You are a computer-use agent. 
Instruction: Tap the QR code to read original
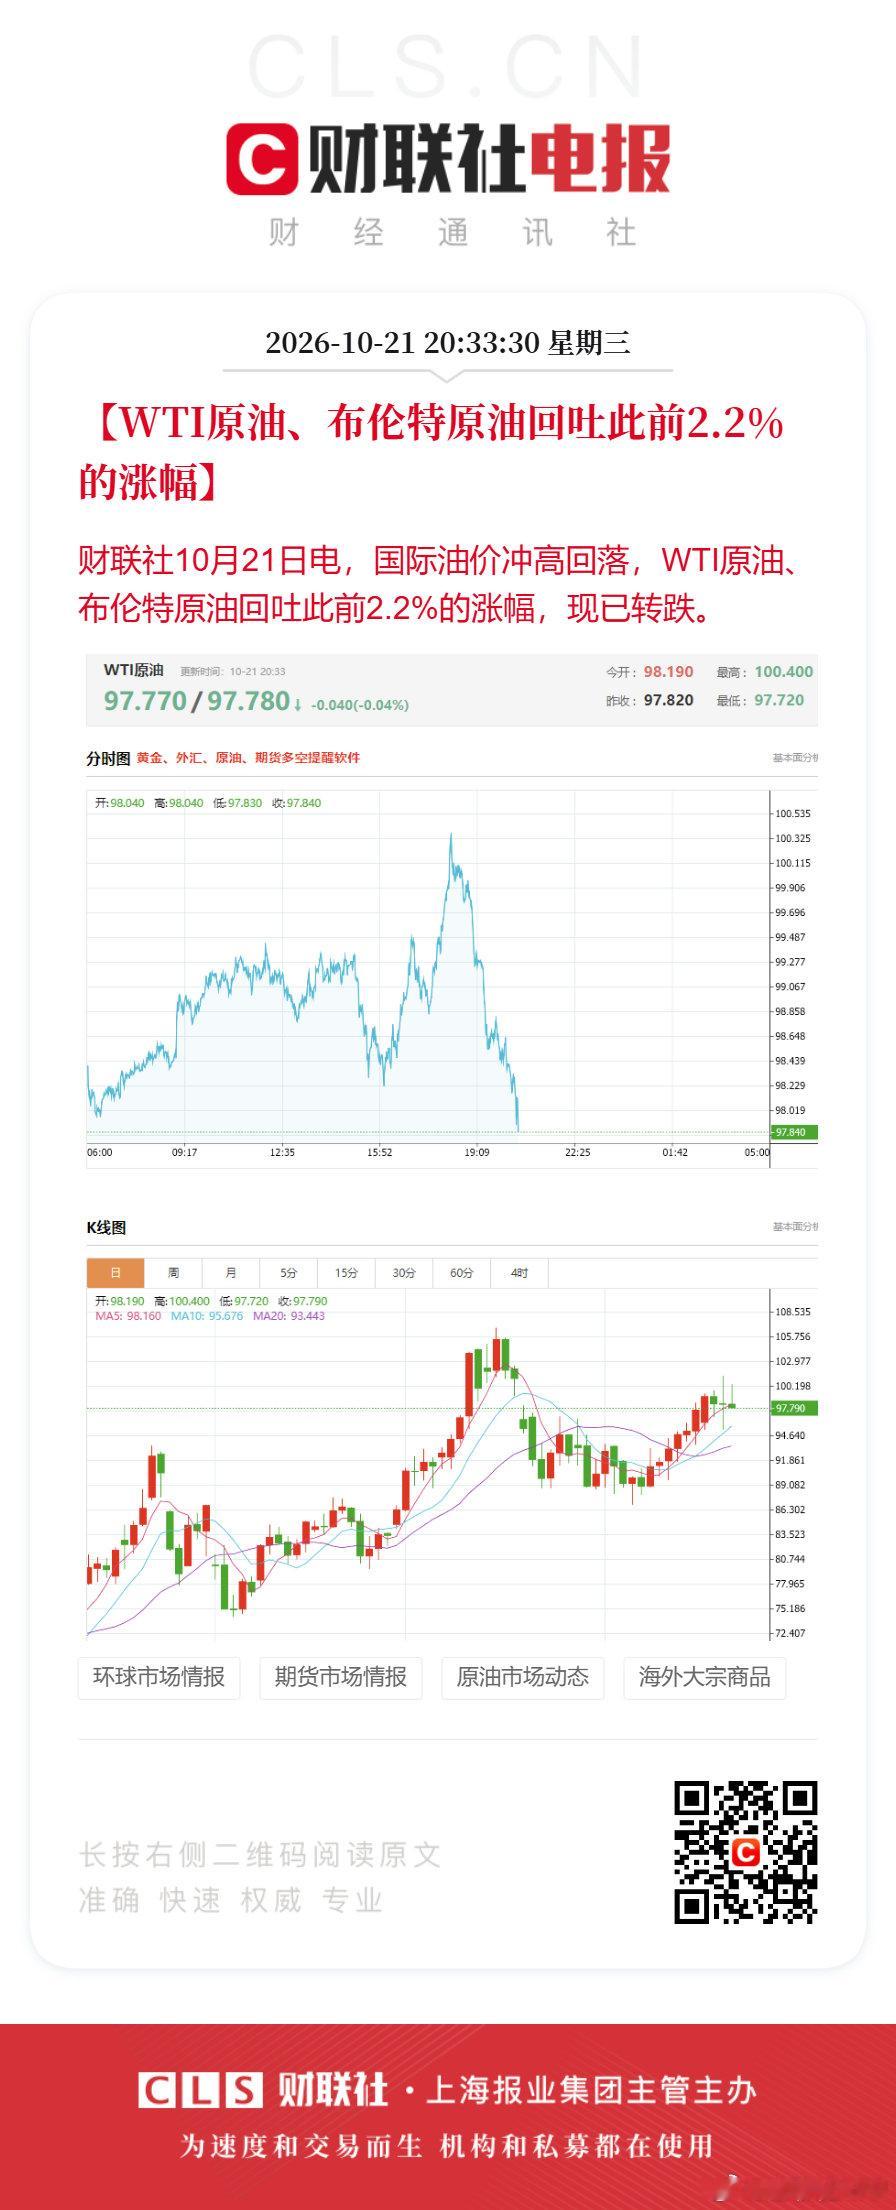tap(746, 1852)
